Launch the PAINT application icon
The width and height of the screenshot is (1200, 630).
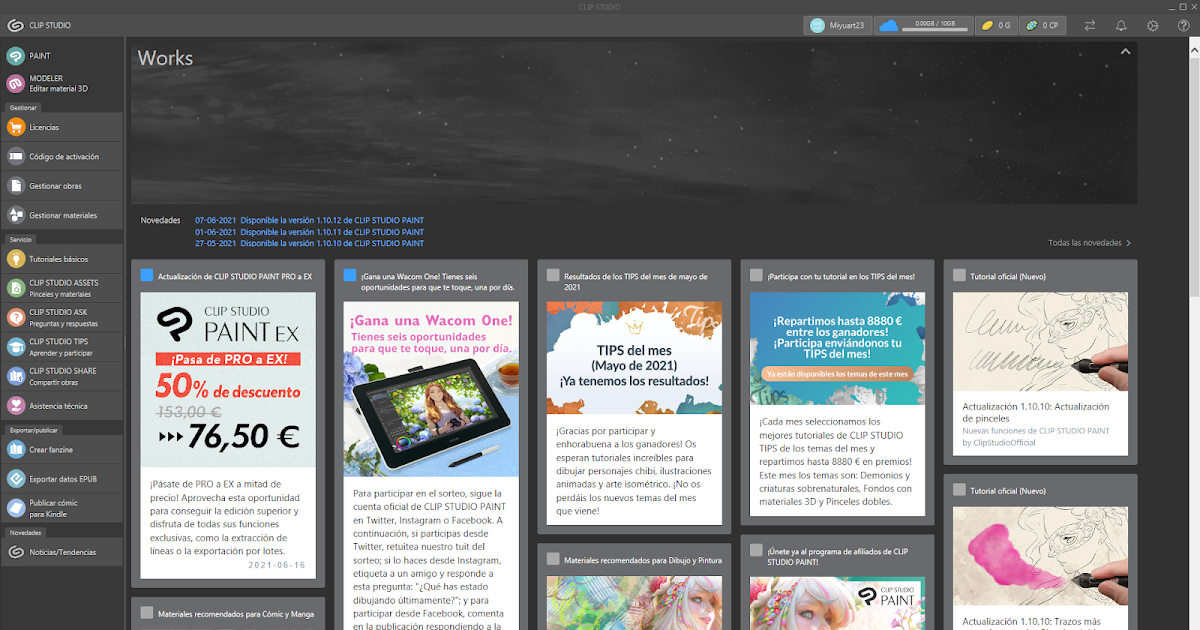click(15, 56)
